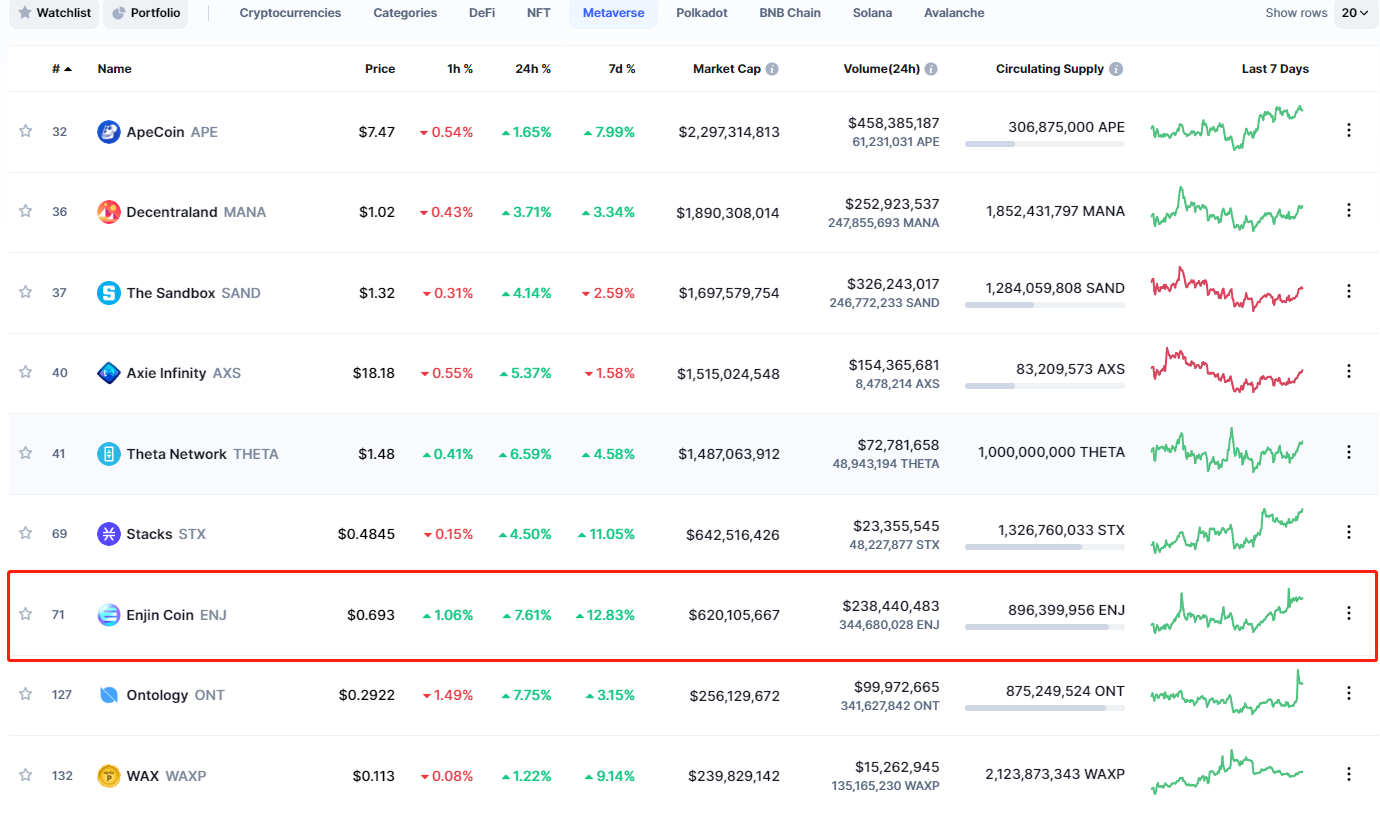Sort by 24h % column header
1380x816 pixels.
(x=533, y=69)
